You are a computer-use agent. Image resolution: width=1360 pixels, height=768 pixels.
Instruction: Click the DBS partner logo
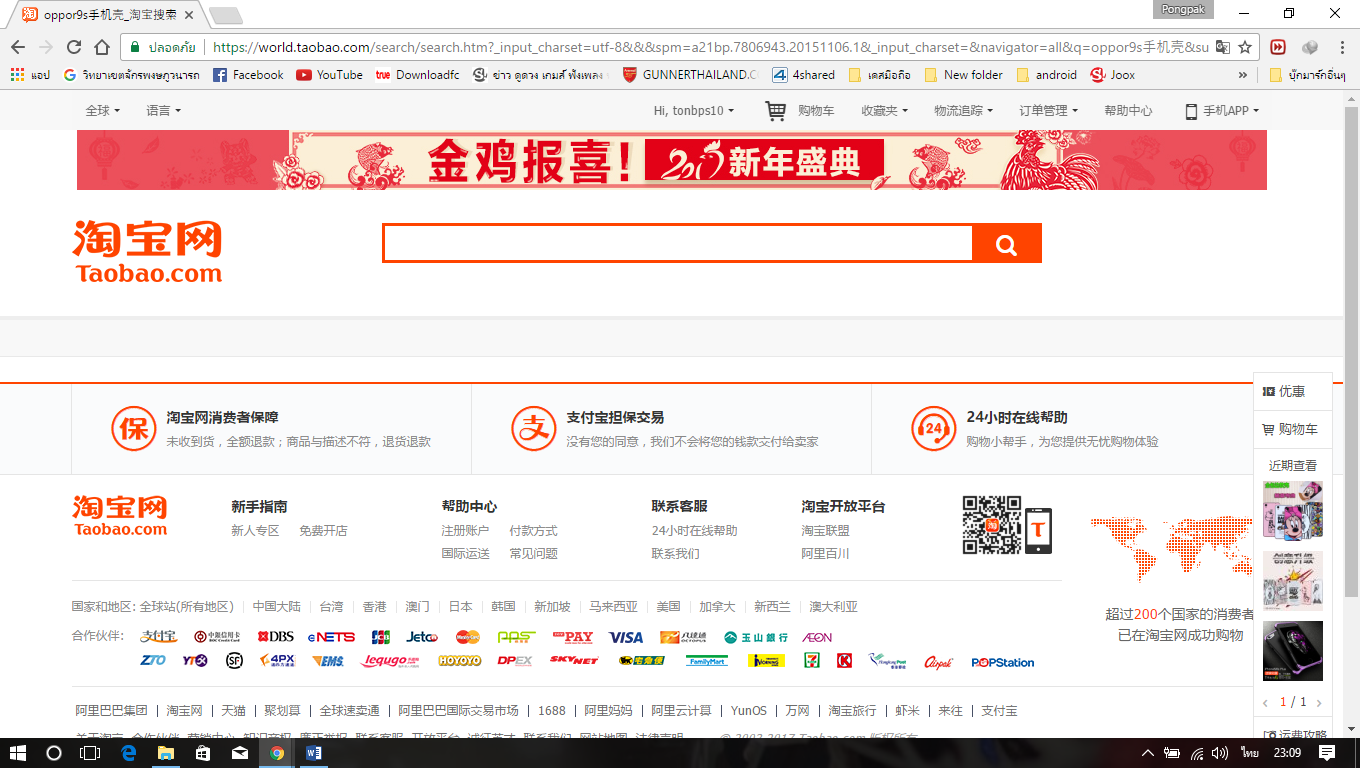click(x=276, y=637)
